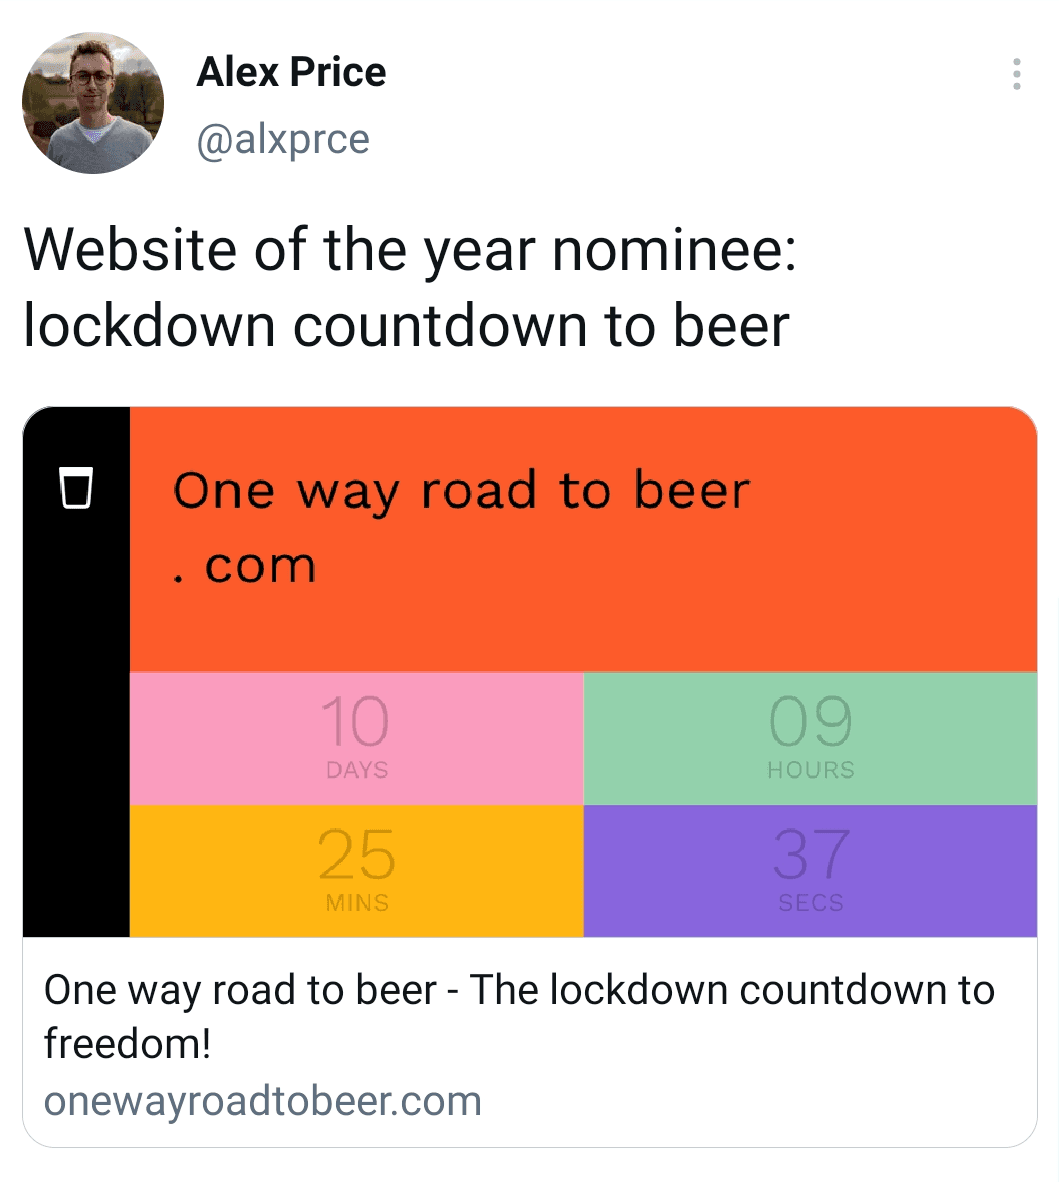Viewport: 1059px width, 1182px height.
Task: Click the '. com' text in orange banner
Action: pos(245,567)
